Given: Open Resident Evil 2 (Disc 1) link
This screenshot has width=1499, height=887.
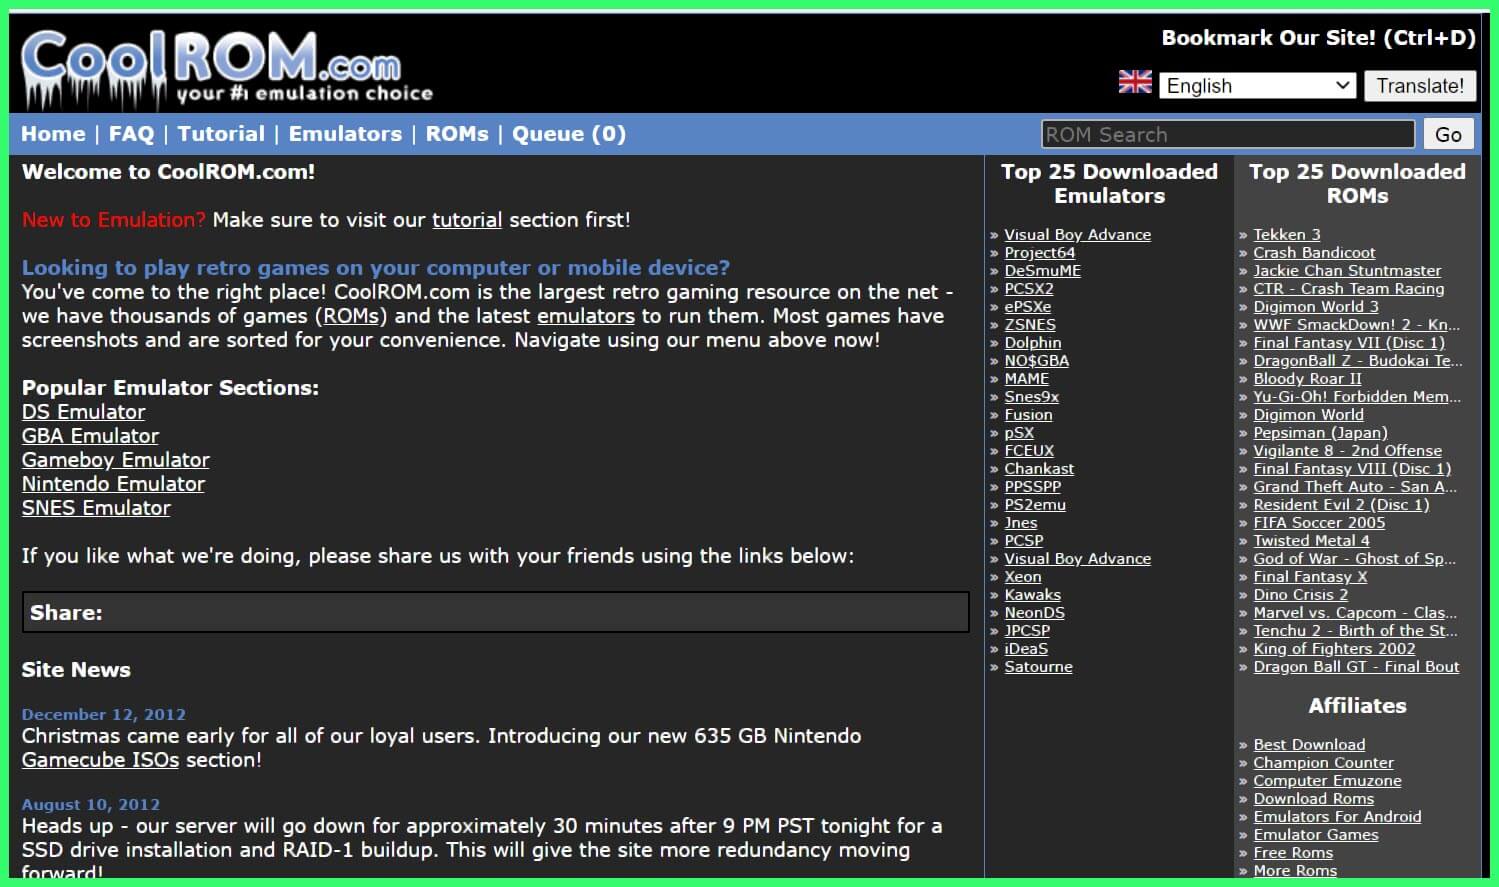Looking at the screenshot, I should (x=1341, y=505).
